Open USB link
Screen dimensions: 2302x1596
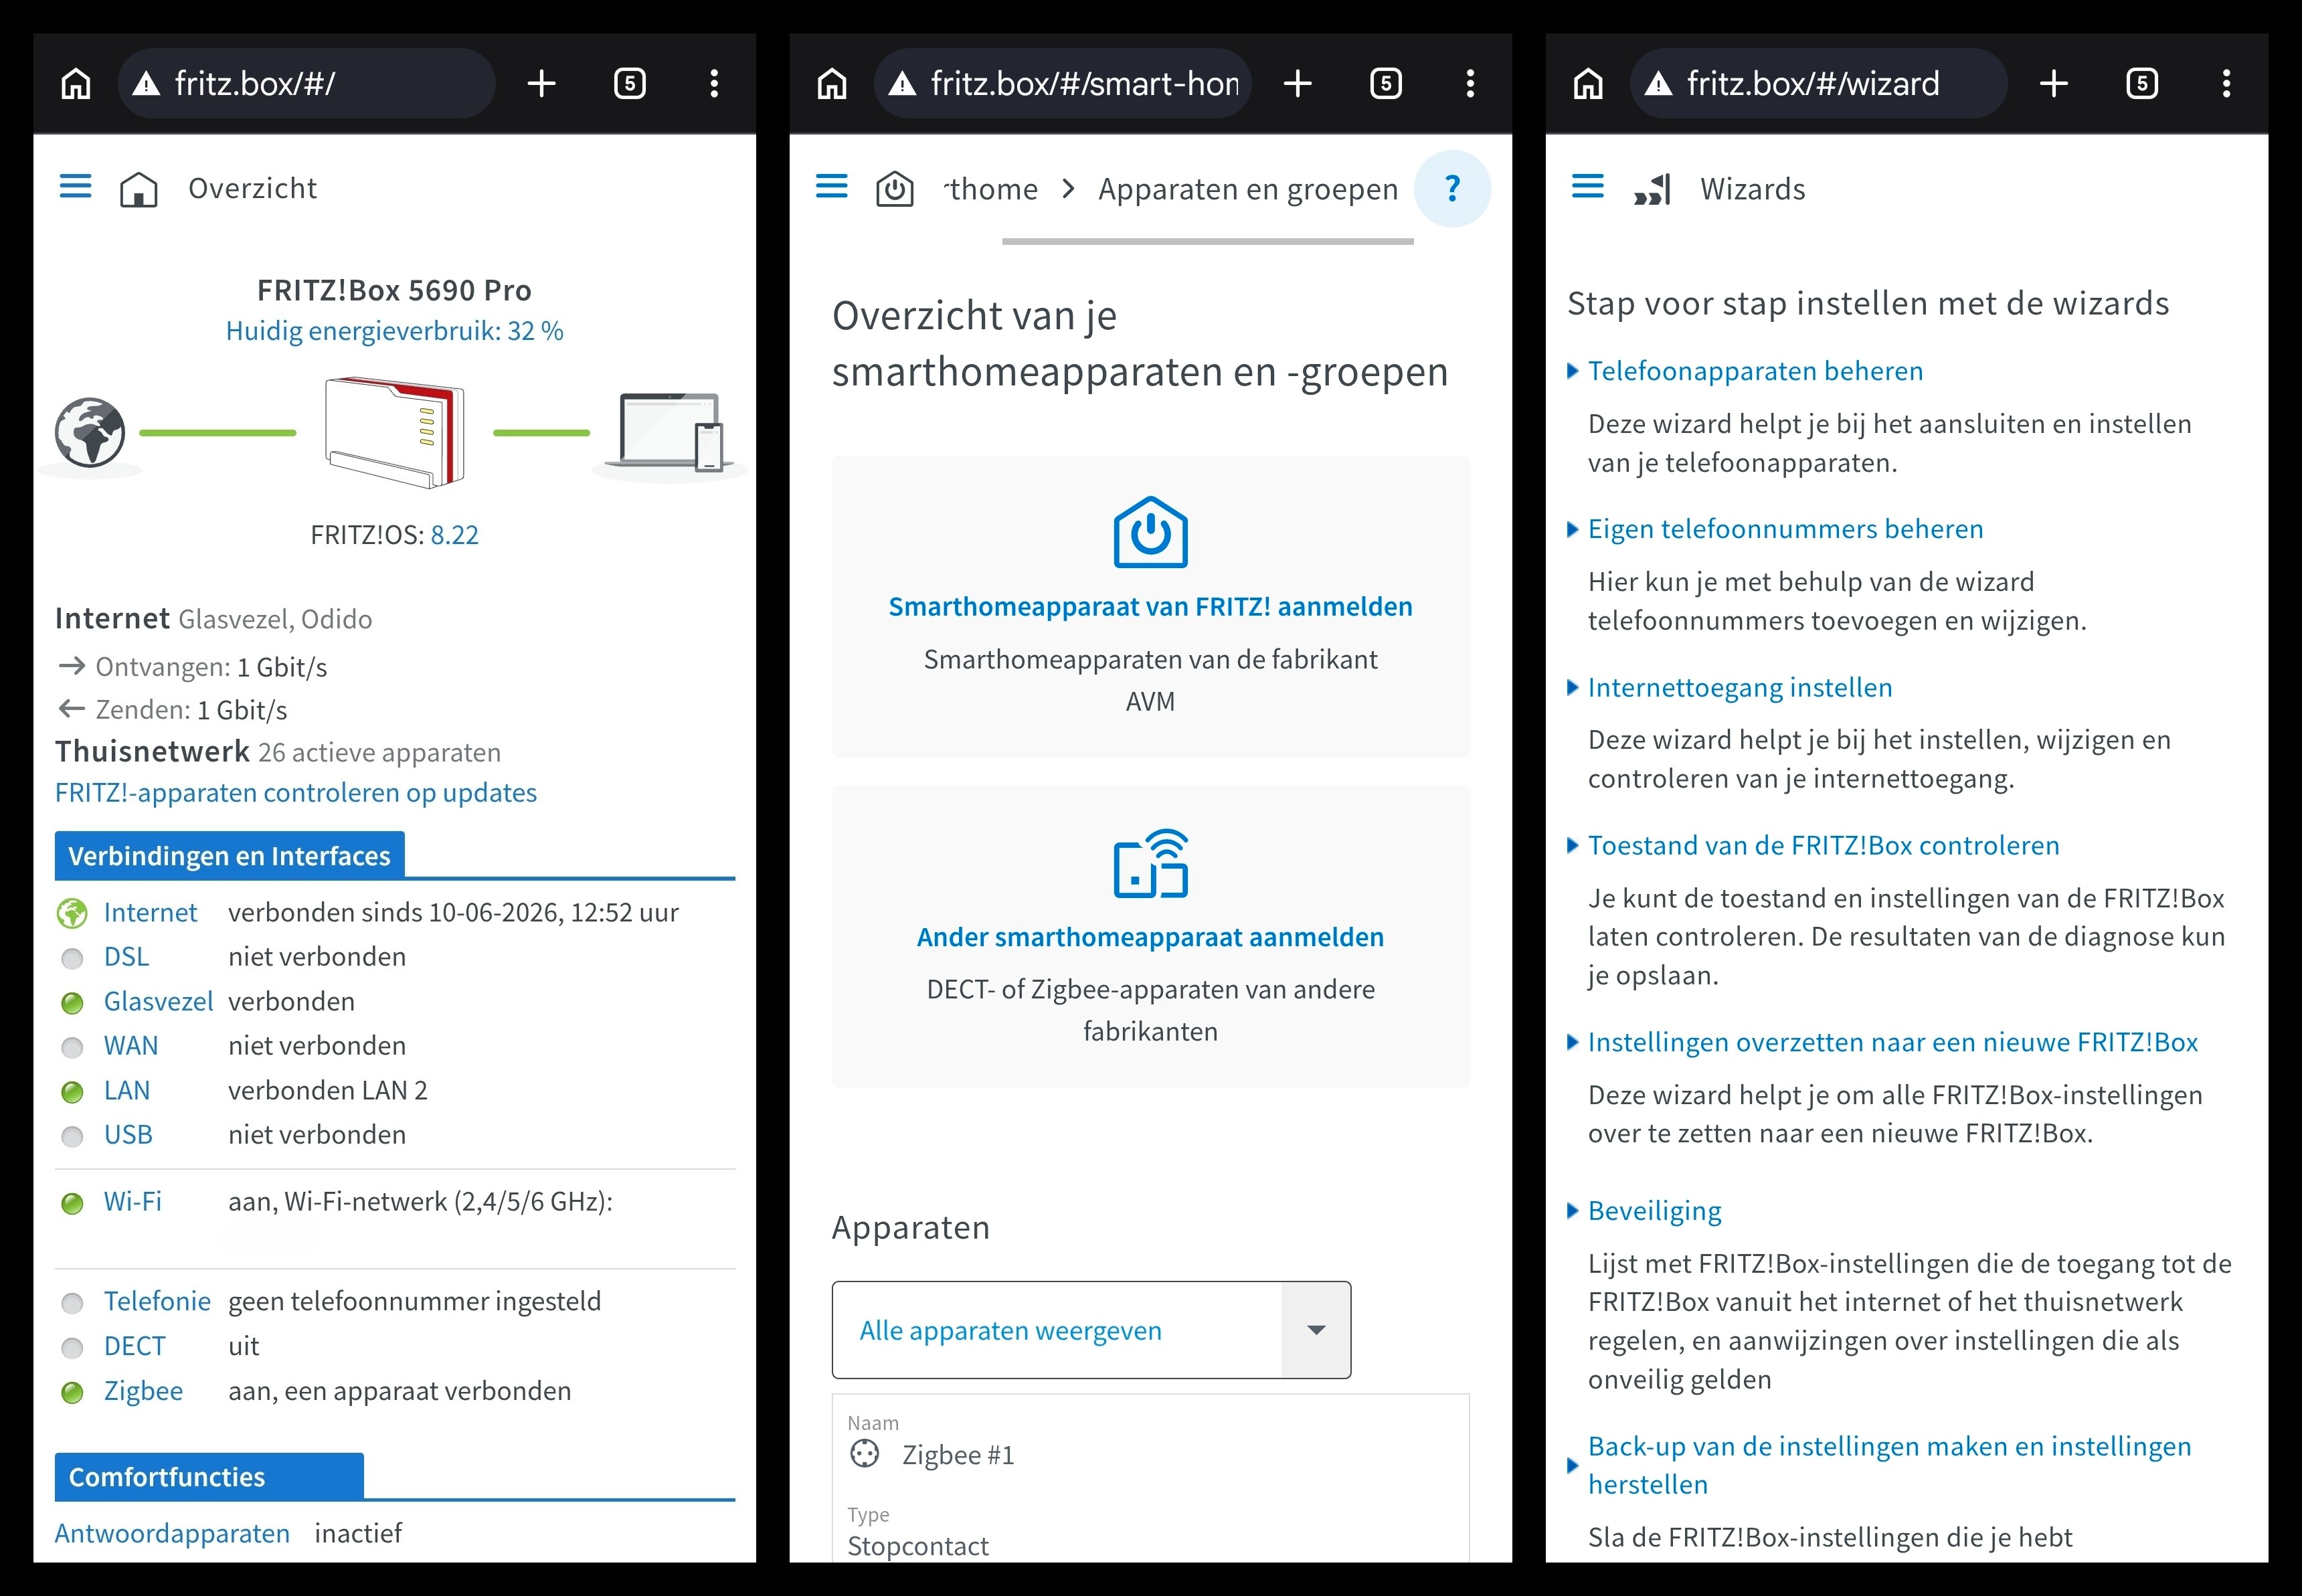pos(128,1135)
